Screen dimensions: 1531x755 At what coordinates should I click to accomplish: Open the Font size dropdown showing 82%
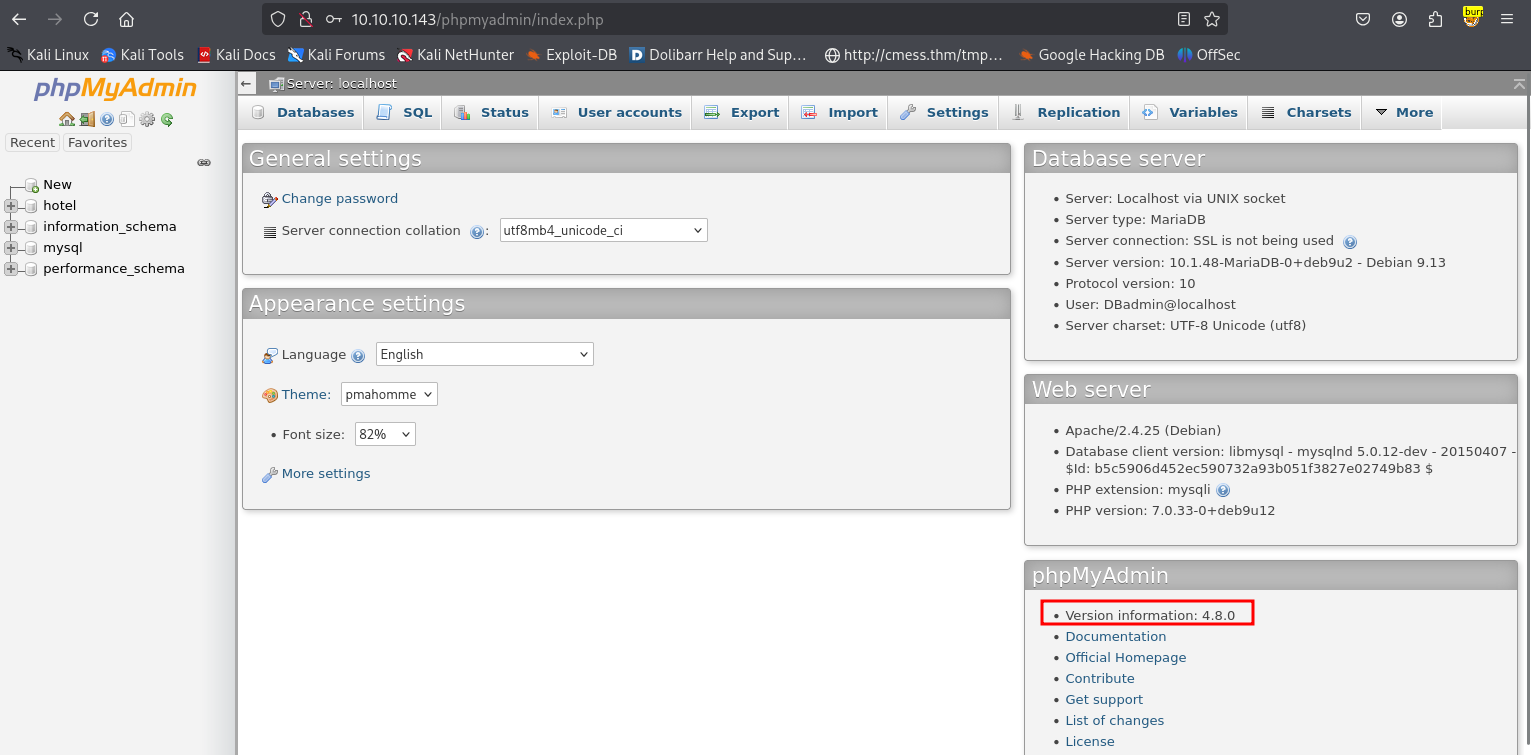[x=385, y=434]
